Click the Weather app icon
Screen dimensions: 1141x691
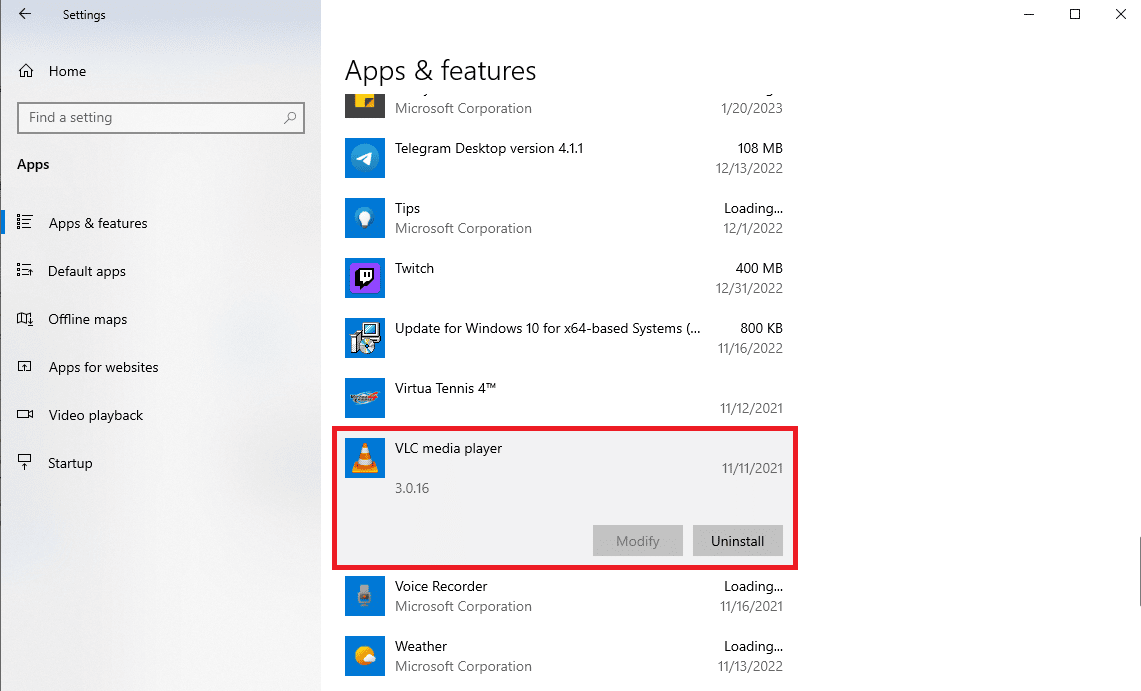click(365, 656)
